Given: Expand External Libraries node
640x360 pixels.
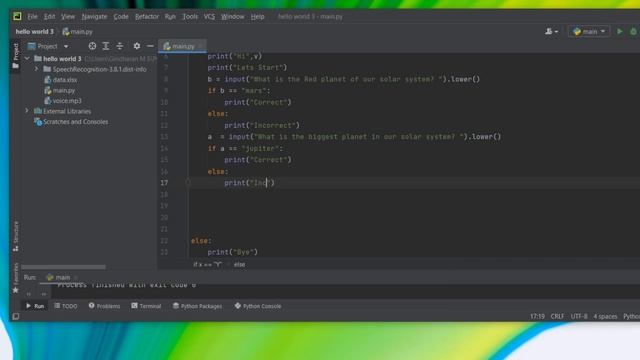Looking at the screenshot, I should [27, 111].
